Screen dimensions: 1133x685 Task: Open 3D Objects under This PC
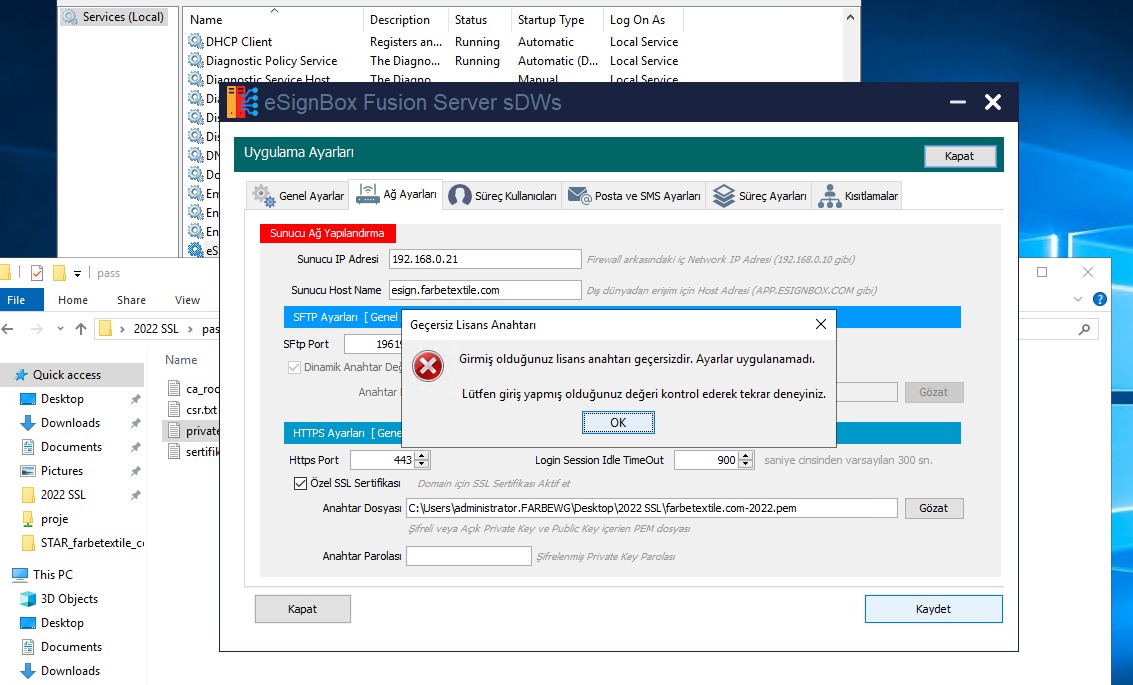(x=69, y=598)
